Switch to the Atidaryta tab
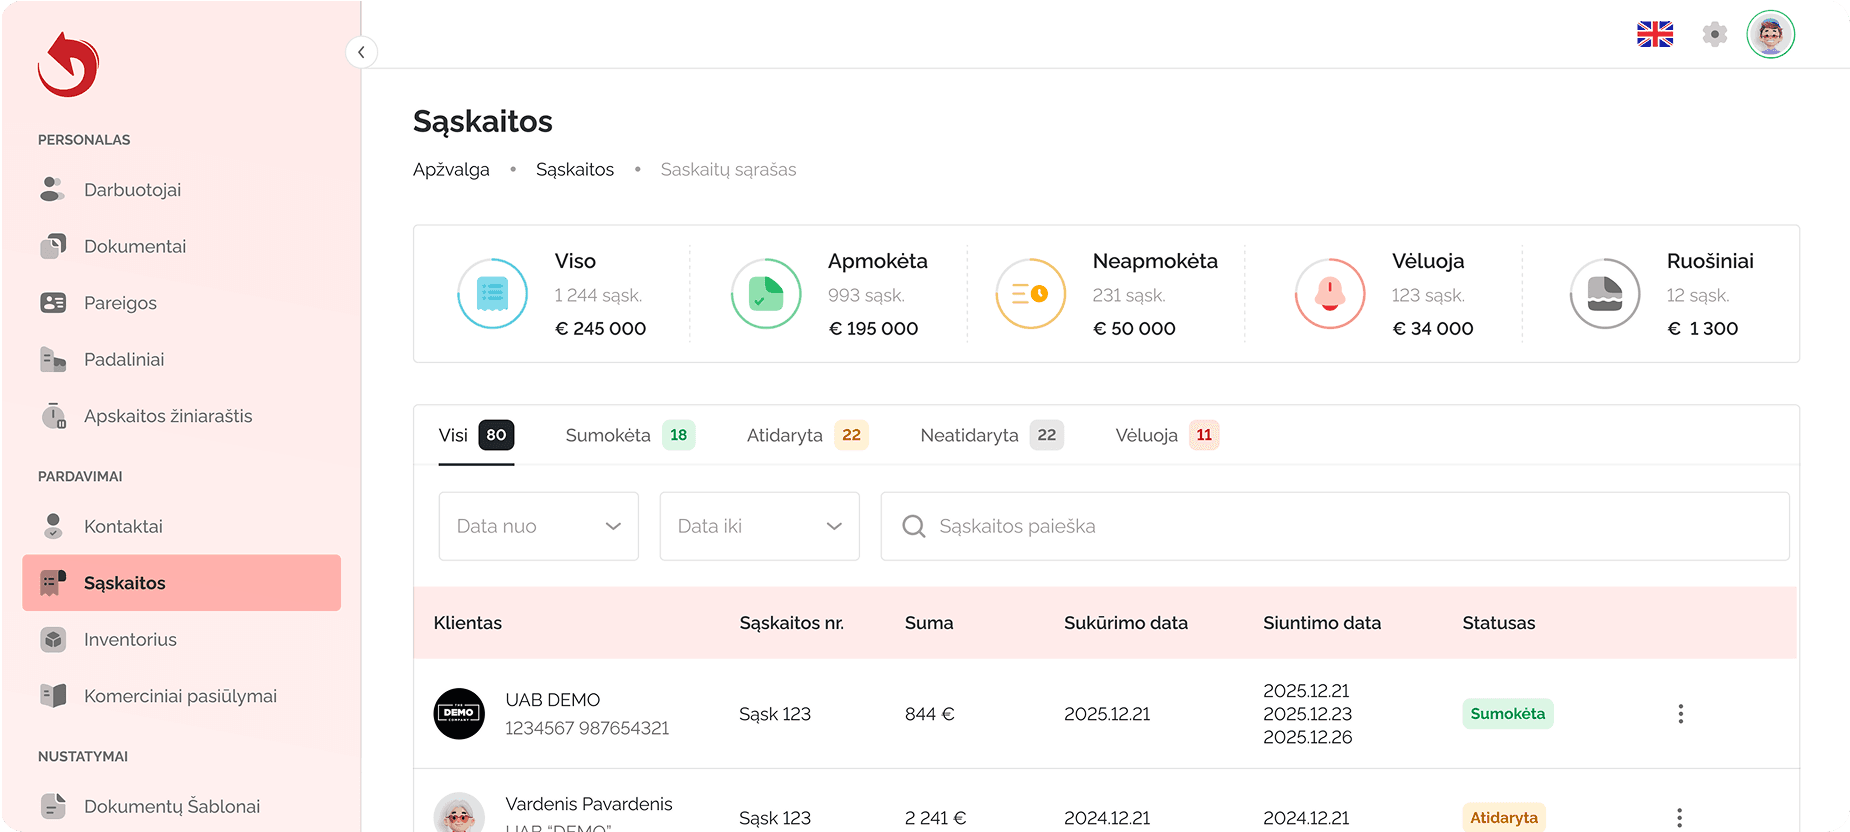The height and width of the screenshot is (832, 1850). tap(808, 435)
